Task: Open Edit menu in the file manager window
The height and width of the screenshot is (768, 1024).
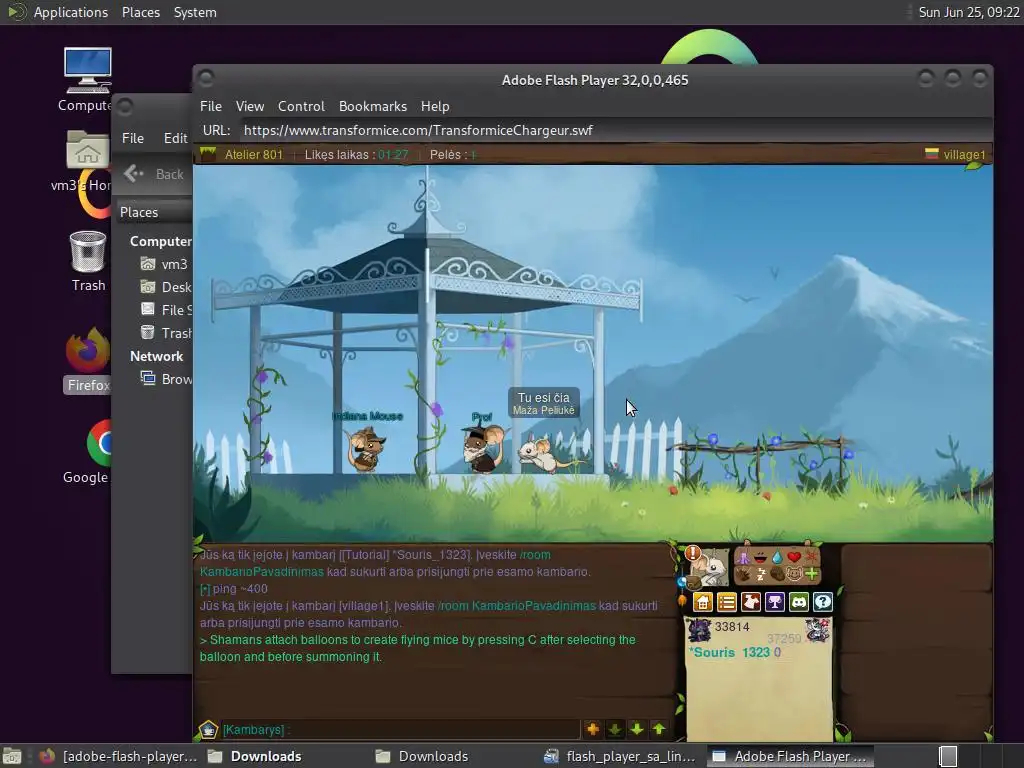Action: click(175, 138)
